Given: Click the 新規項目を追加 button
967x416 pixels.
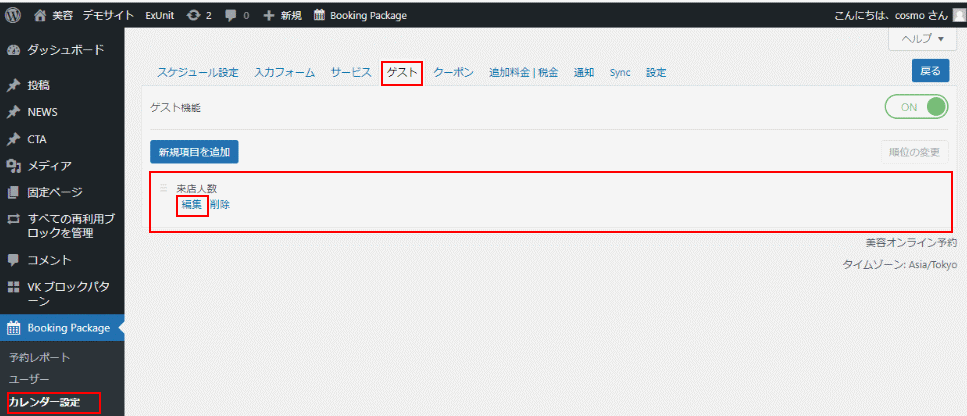Looking at the screenshot, I should coord(194,152).
